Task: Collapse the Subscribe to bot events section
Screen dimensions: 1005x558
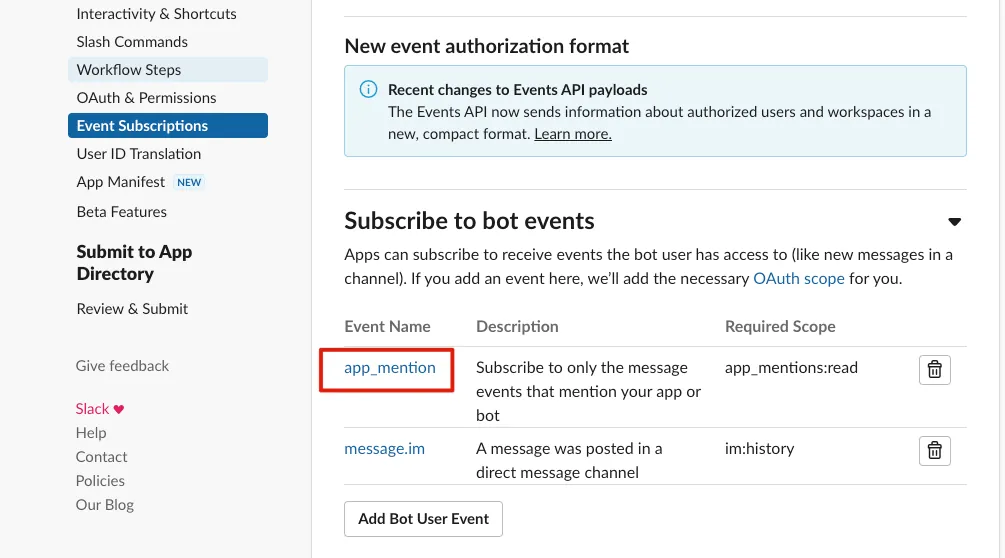Action: click(x=954, y=222)
